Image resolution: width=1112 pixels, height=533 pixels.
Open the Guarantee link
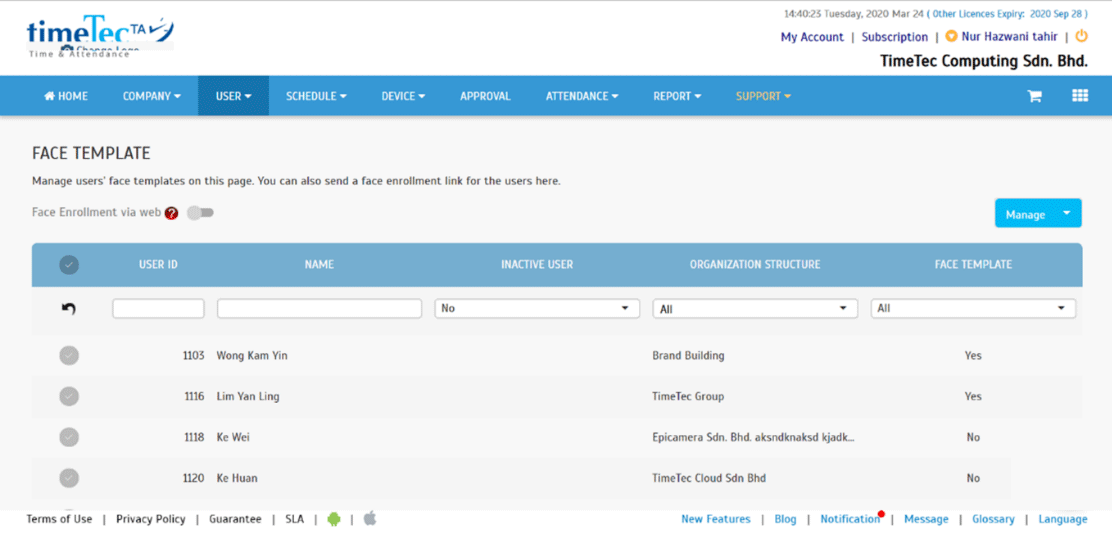point(235,519)
